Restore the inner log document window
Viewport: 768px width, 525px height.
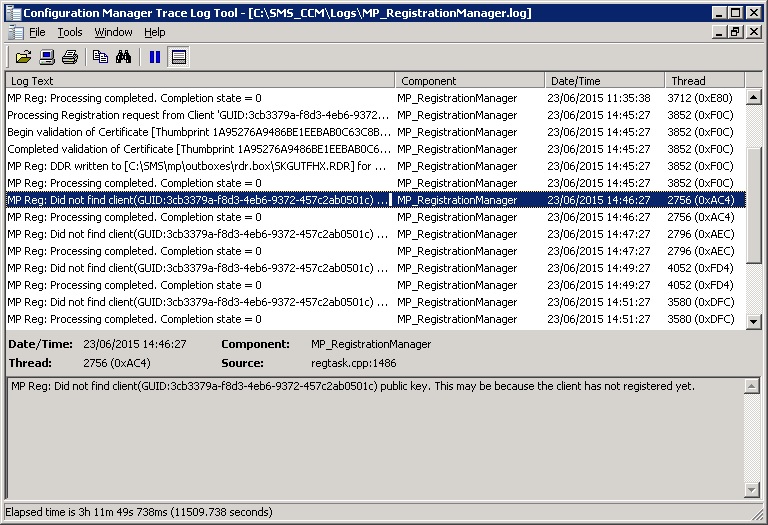pos(736,32)
